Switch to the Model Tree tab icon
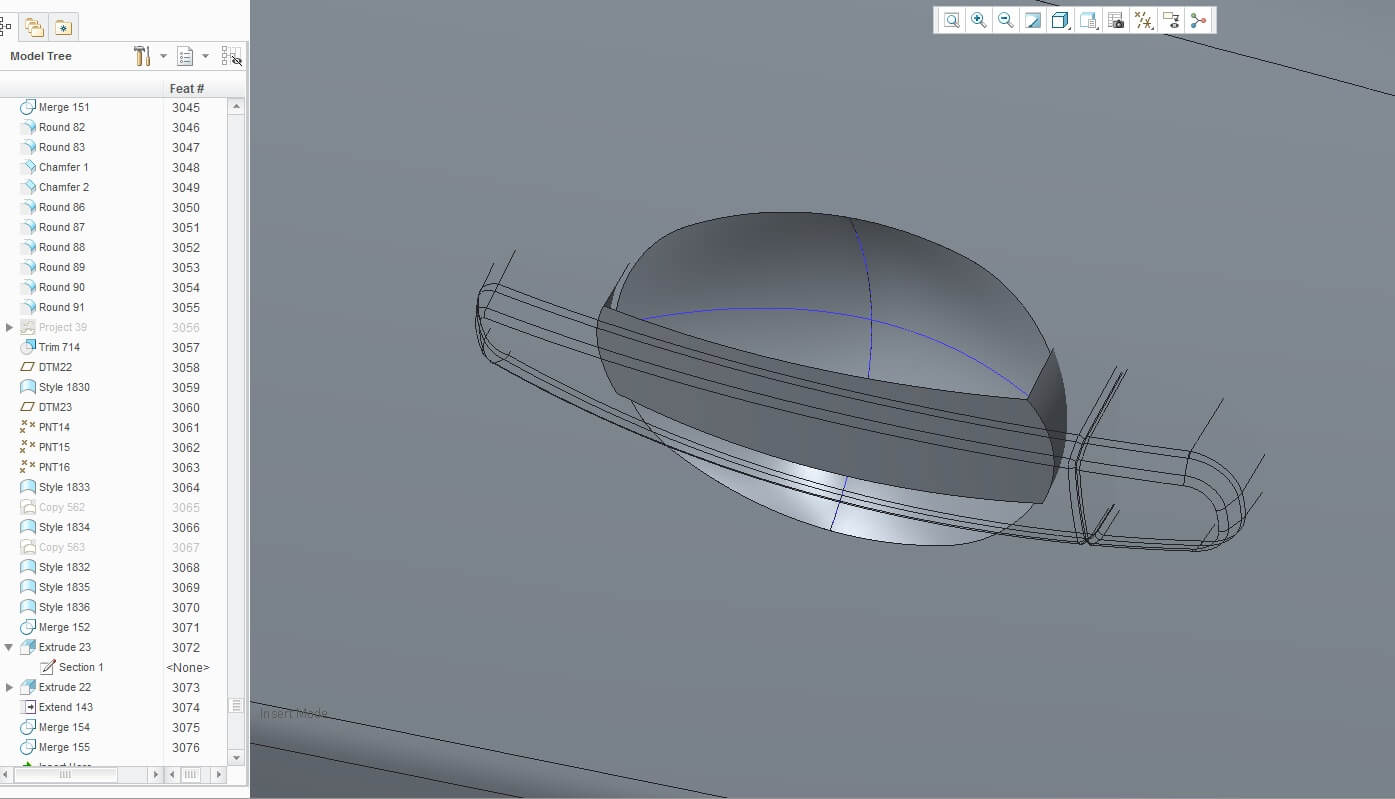The image size is (1395, 799). pos(6,27)
